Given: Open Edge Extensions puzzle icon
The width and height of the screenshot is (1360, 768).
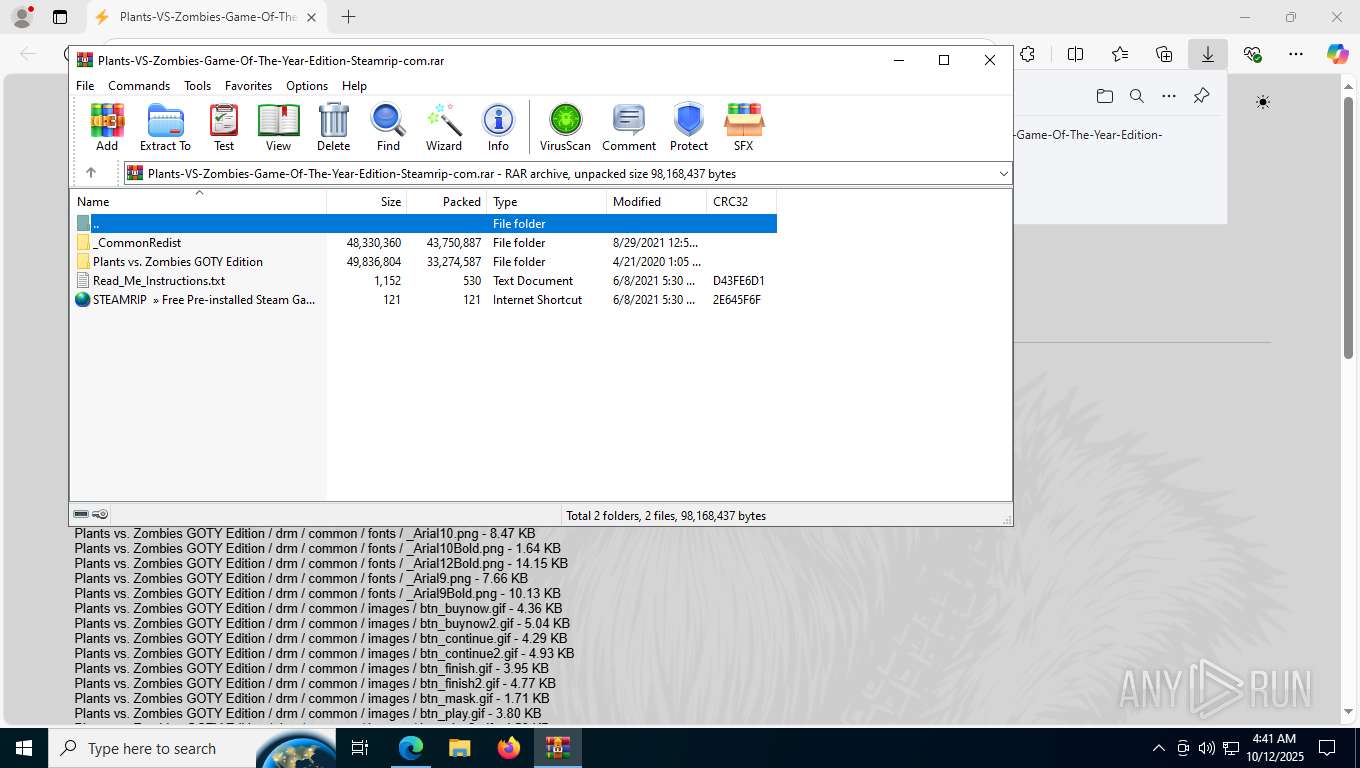Looking at the screenshot, I should (x=1027, y=54).
